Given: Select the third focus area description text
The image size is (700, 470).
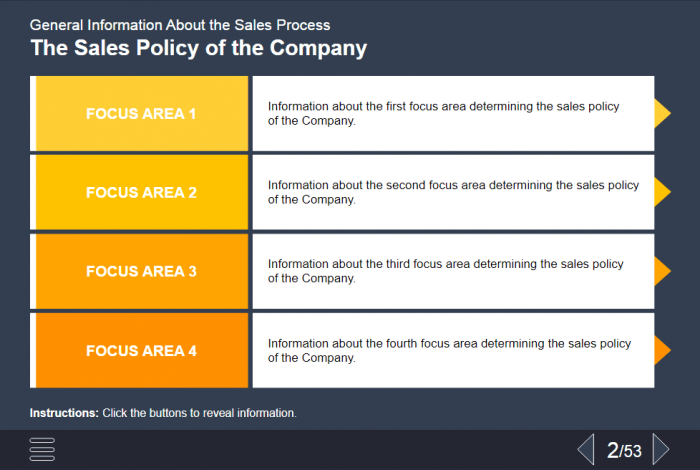Looking at the screenshot, I should tap(445, 271).
